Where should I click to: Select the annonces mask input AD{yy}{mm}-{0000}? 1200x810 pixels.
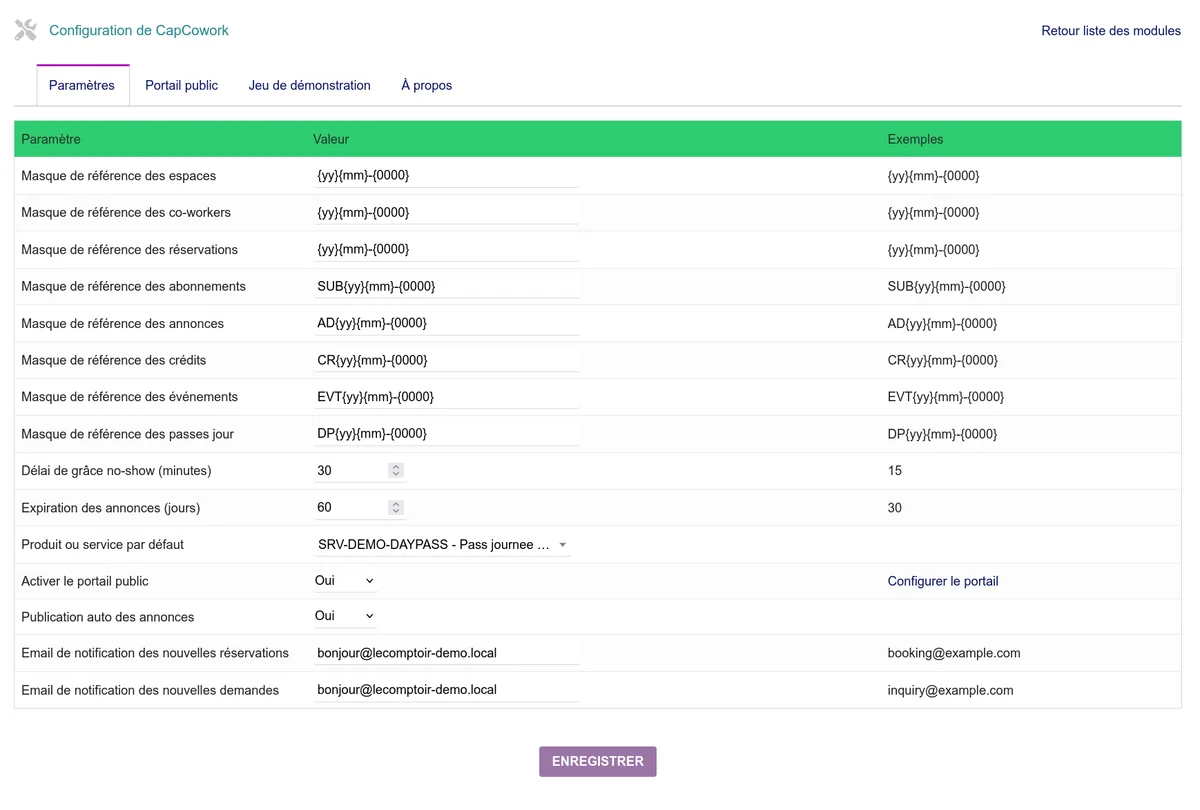point(446,323)
